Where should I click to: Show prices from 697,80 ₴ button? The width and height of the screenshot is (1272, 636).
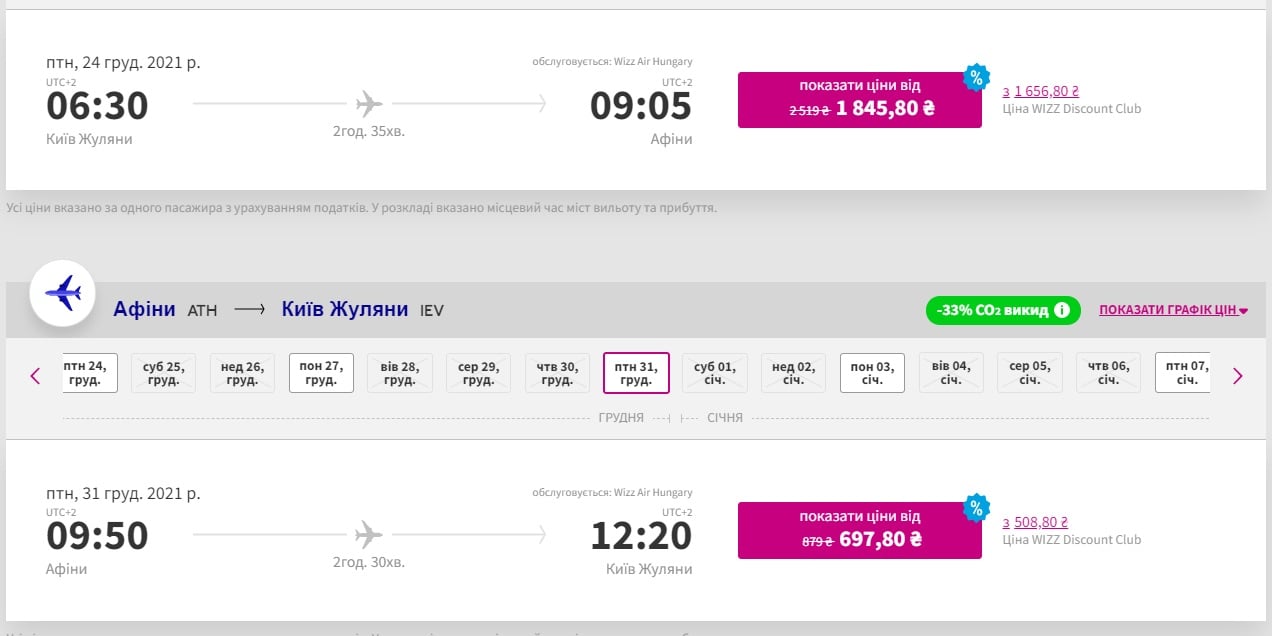tap(859, 530)
